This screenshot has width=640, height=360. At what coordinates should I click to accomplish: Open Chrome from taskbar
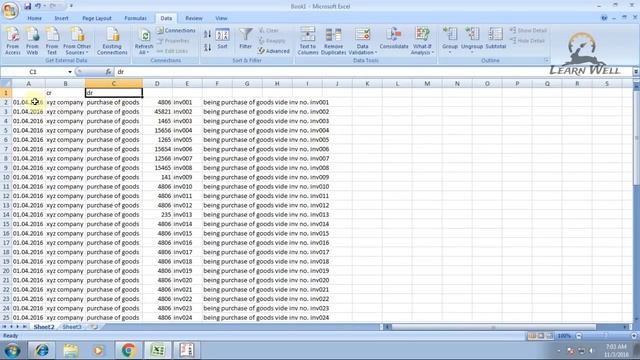pos(128,350)
